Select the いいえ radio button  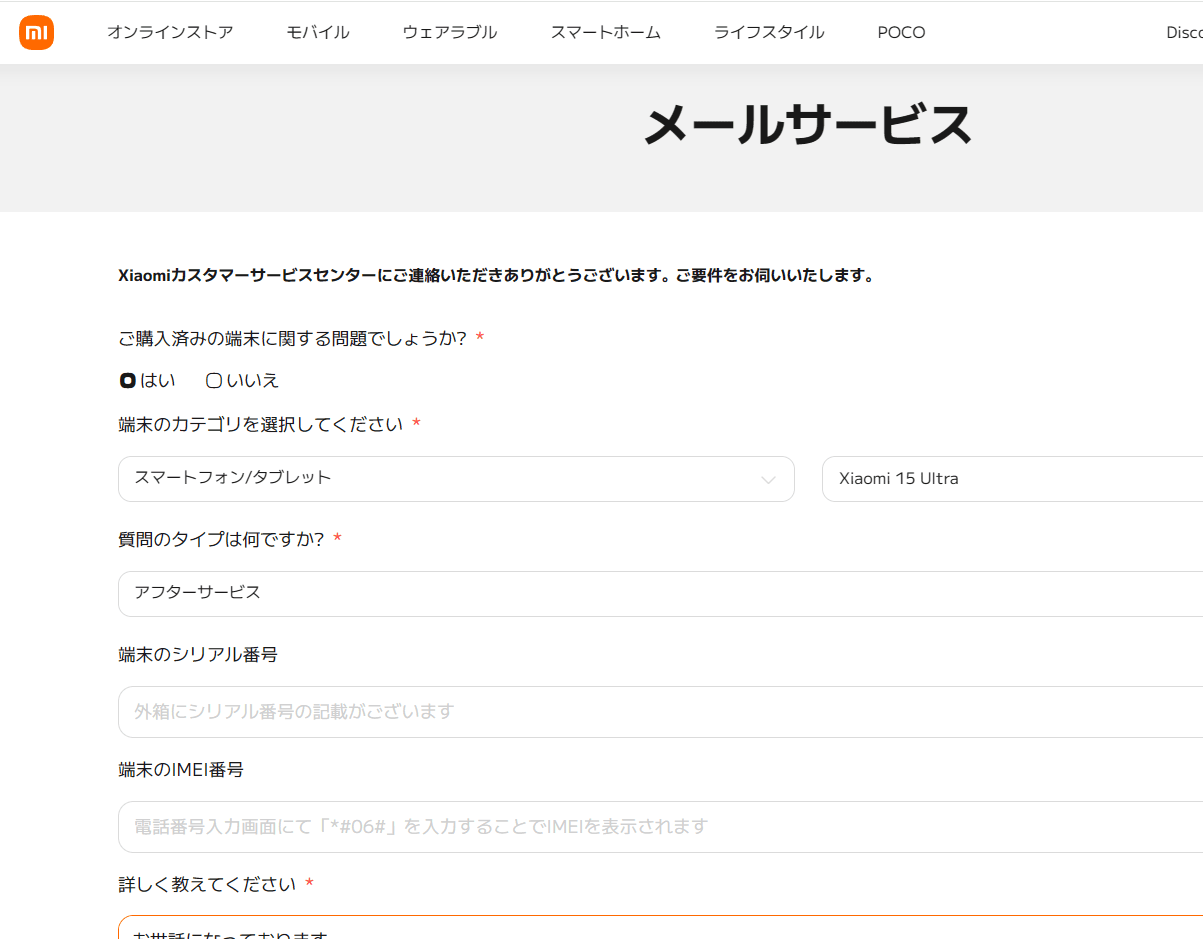point(213,381)
